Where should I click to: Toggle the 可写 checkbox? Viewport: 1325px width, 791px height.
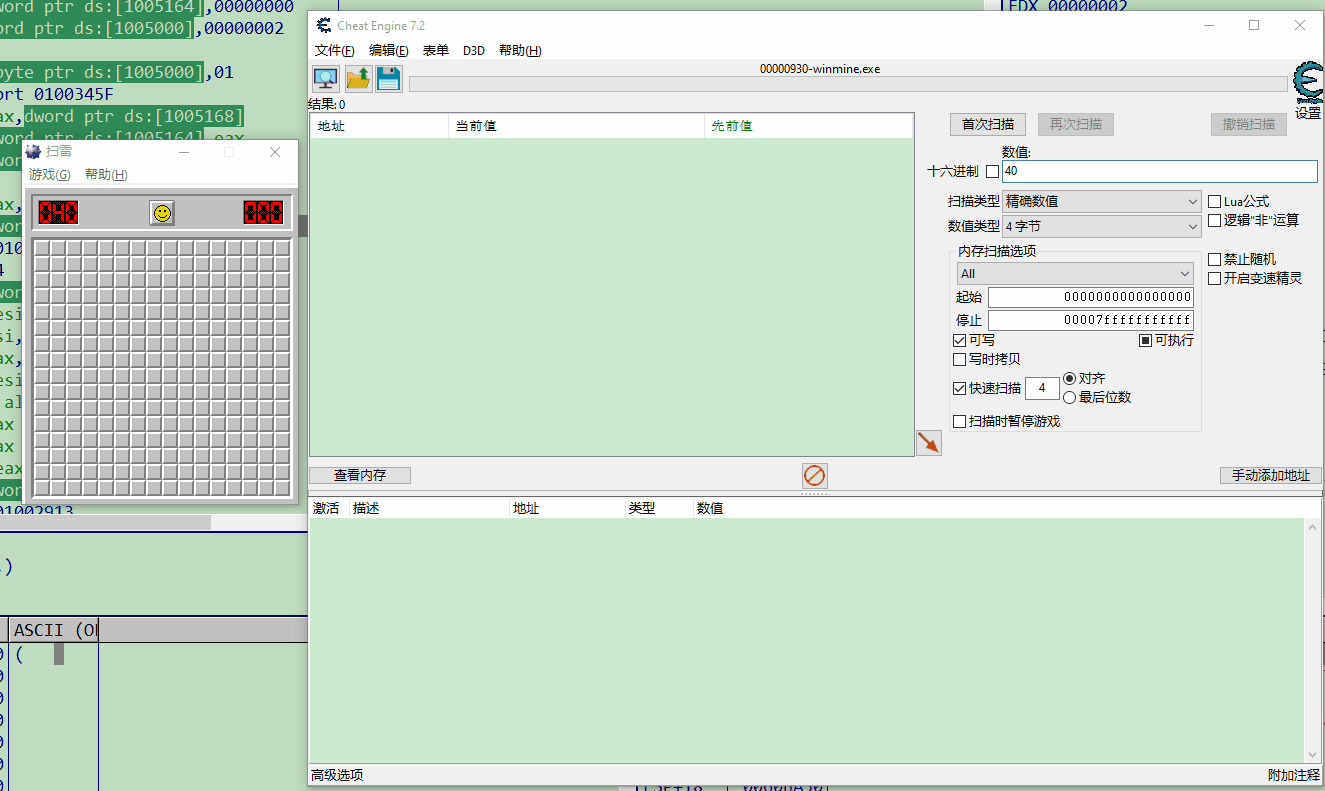(x=960, y=341)
